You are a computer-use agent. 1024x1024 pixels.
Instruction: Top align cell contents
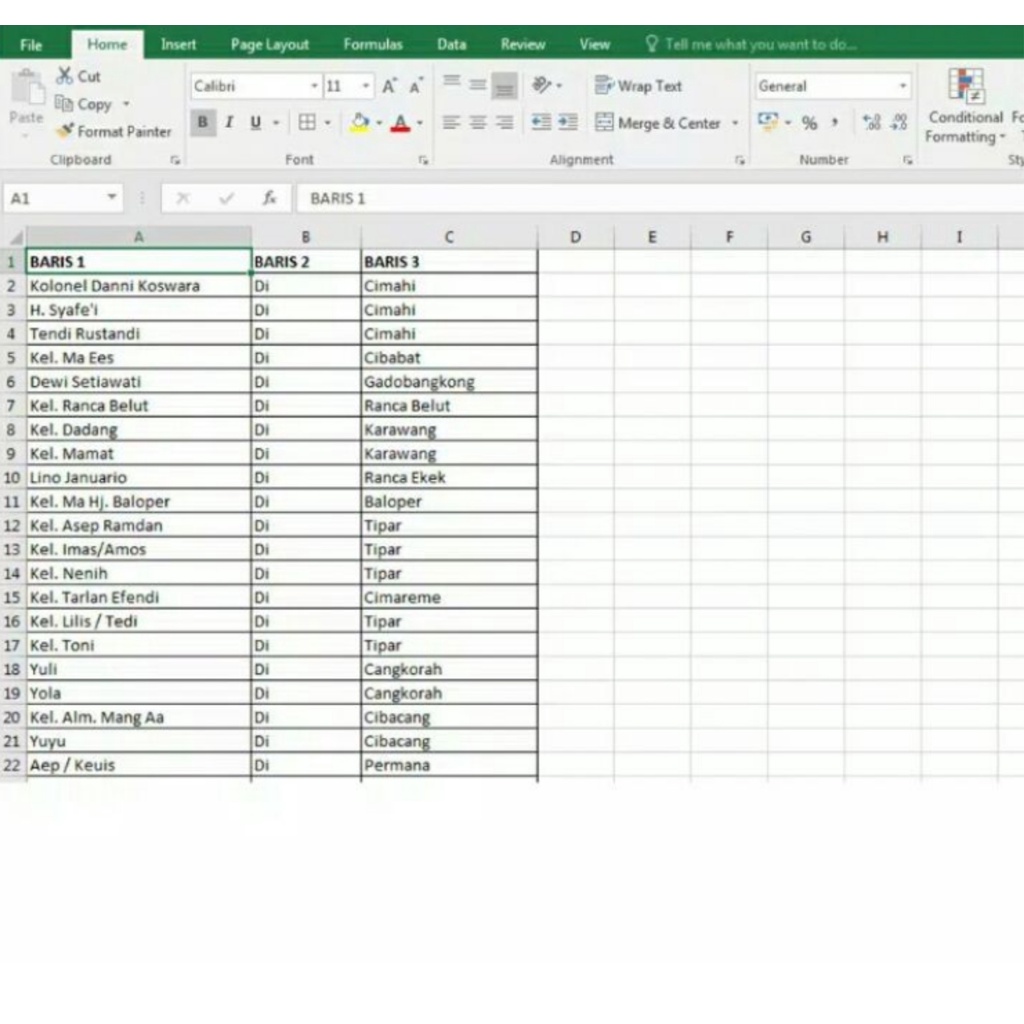(451, 84)
